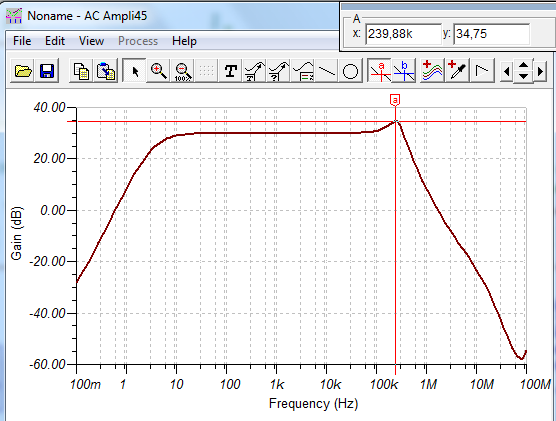556x421 pixels.
Task: Click the 10M frequency axis value
Action: pyautogui.click(x=482, y=384)
